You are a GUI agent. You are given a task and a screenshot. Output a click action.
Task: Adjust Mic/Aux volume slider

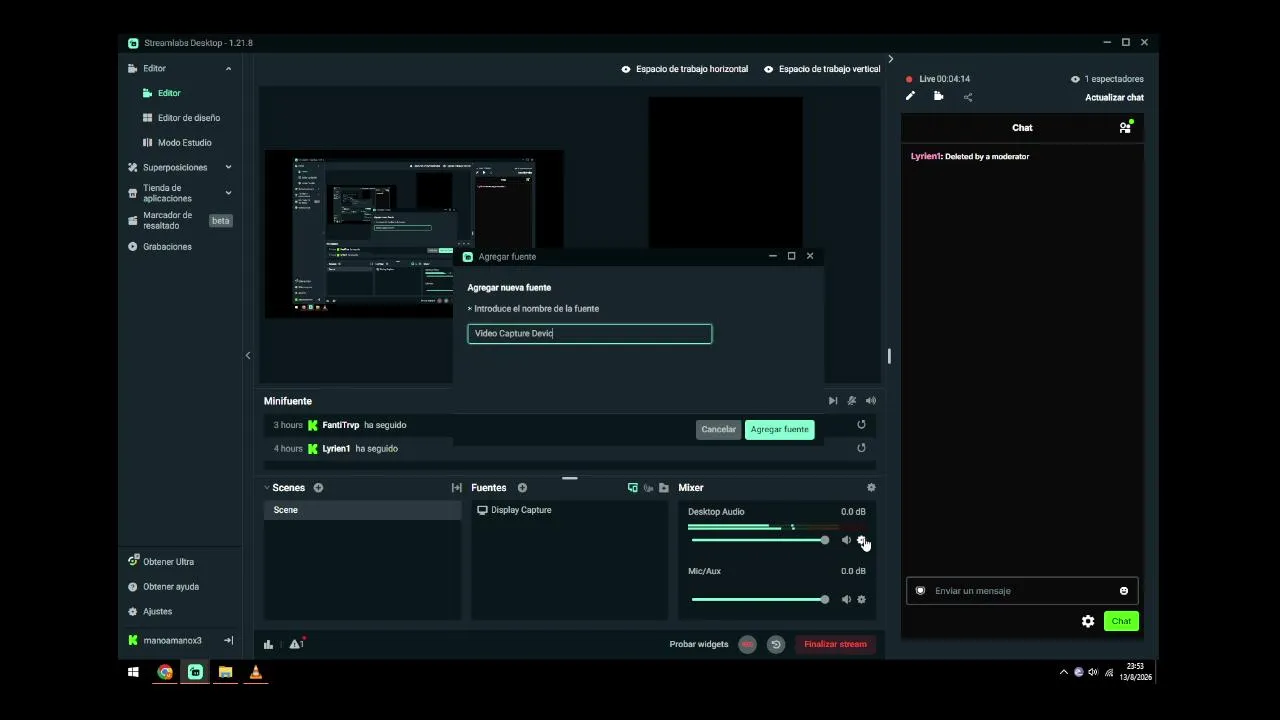click(760, 600)
